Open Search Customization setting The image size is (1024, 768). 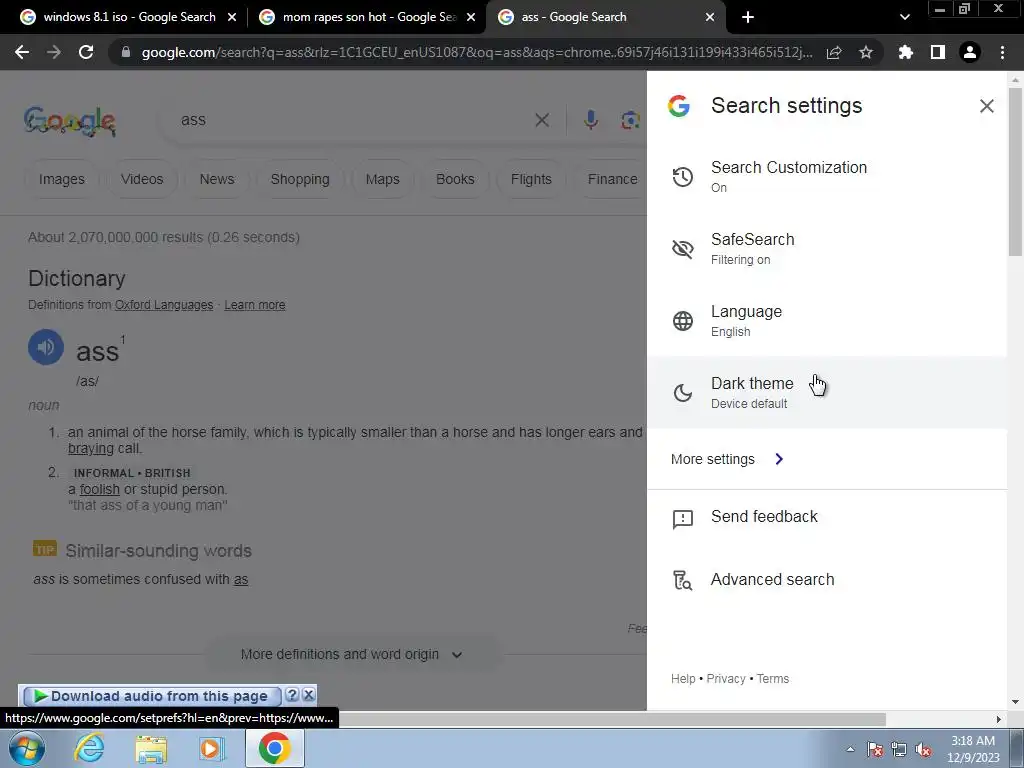tap(827, 176)
